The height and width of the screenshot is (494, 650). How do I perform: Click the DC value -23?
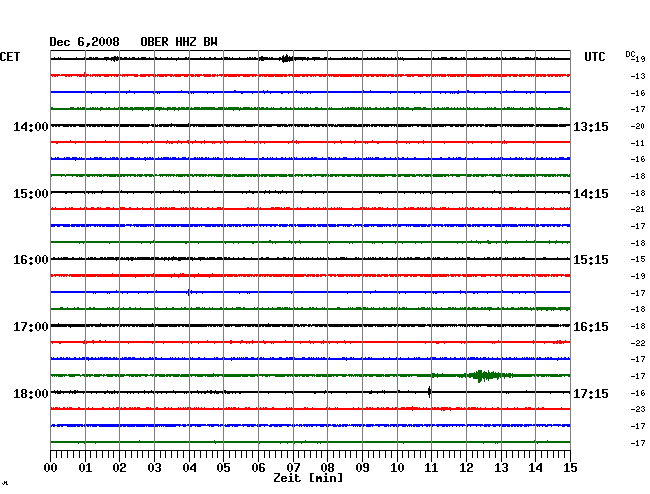[638, 409]
